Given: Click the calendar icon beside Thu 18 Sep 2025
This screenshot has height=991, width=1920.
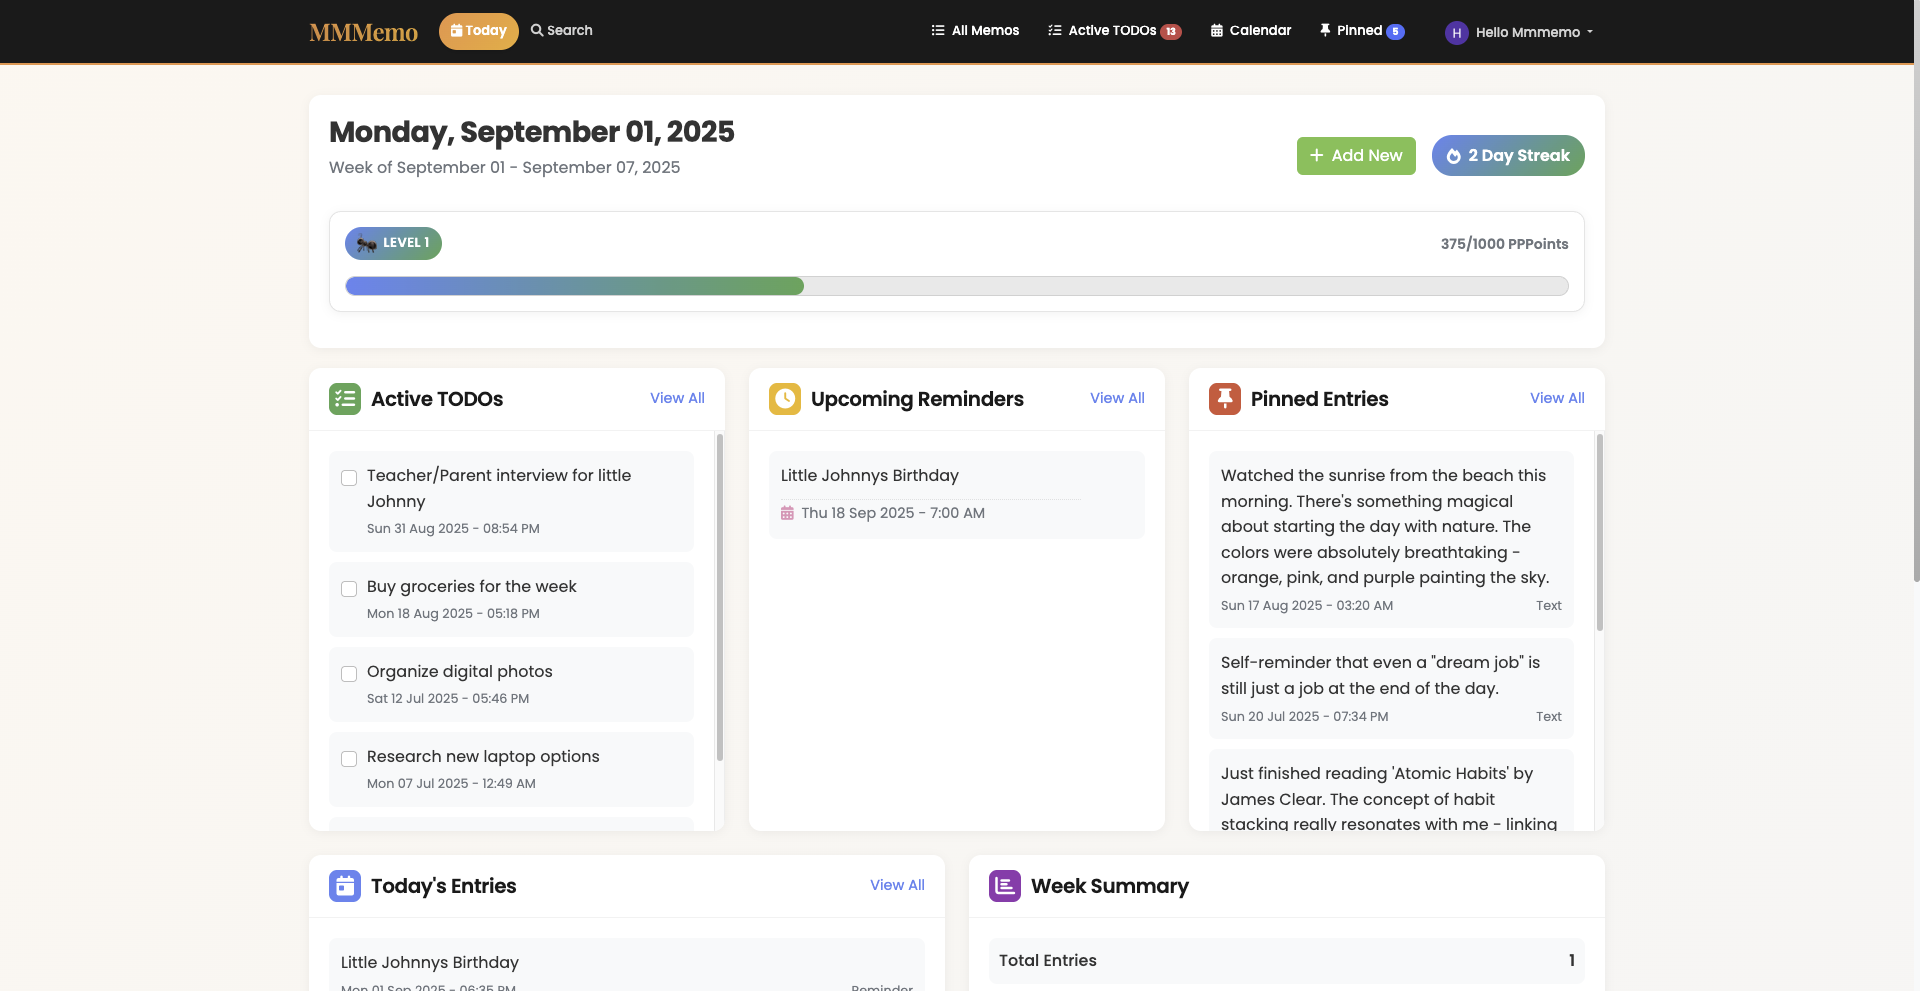Looking at the screenshot, I should coord(787,513).
